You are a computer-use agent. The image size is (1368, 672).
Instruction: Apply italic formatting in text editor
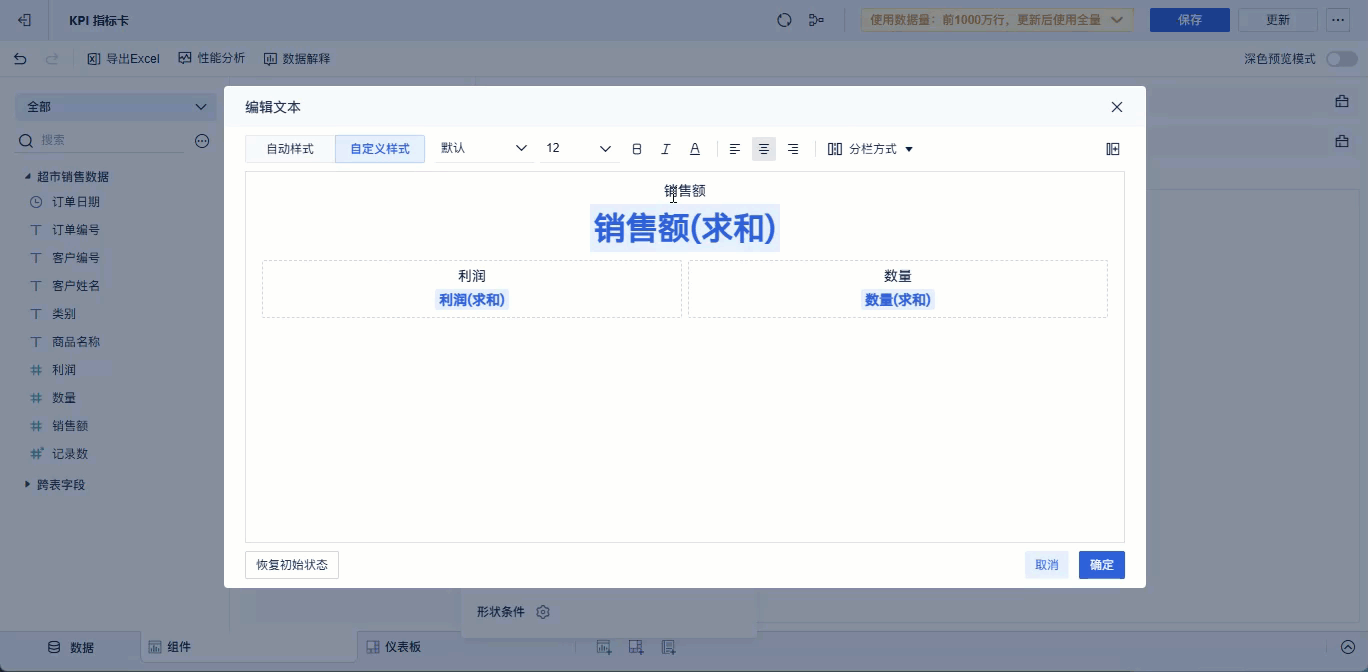(665, 148)
